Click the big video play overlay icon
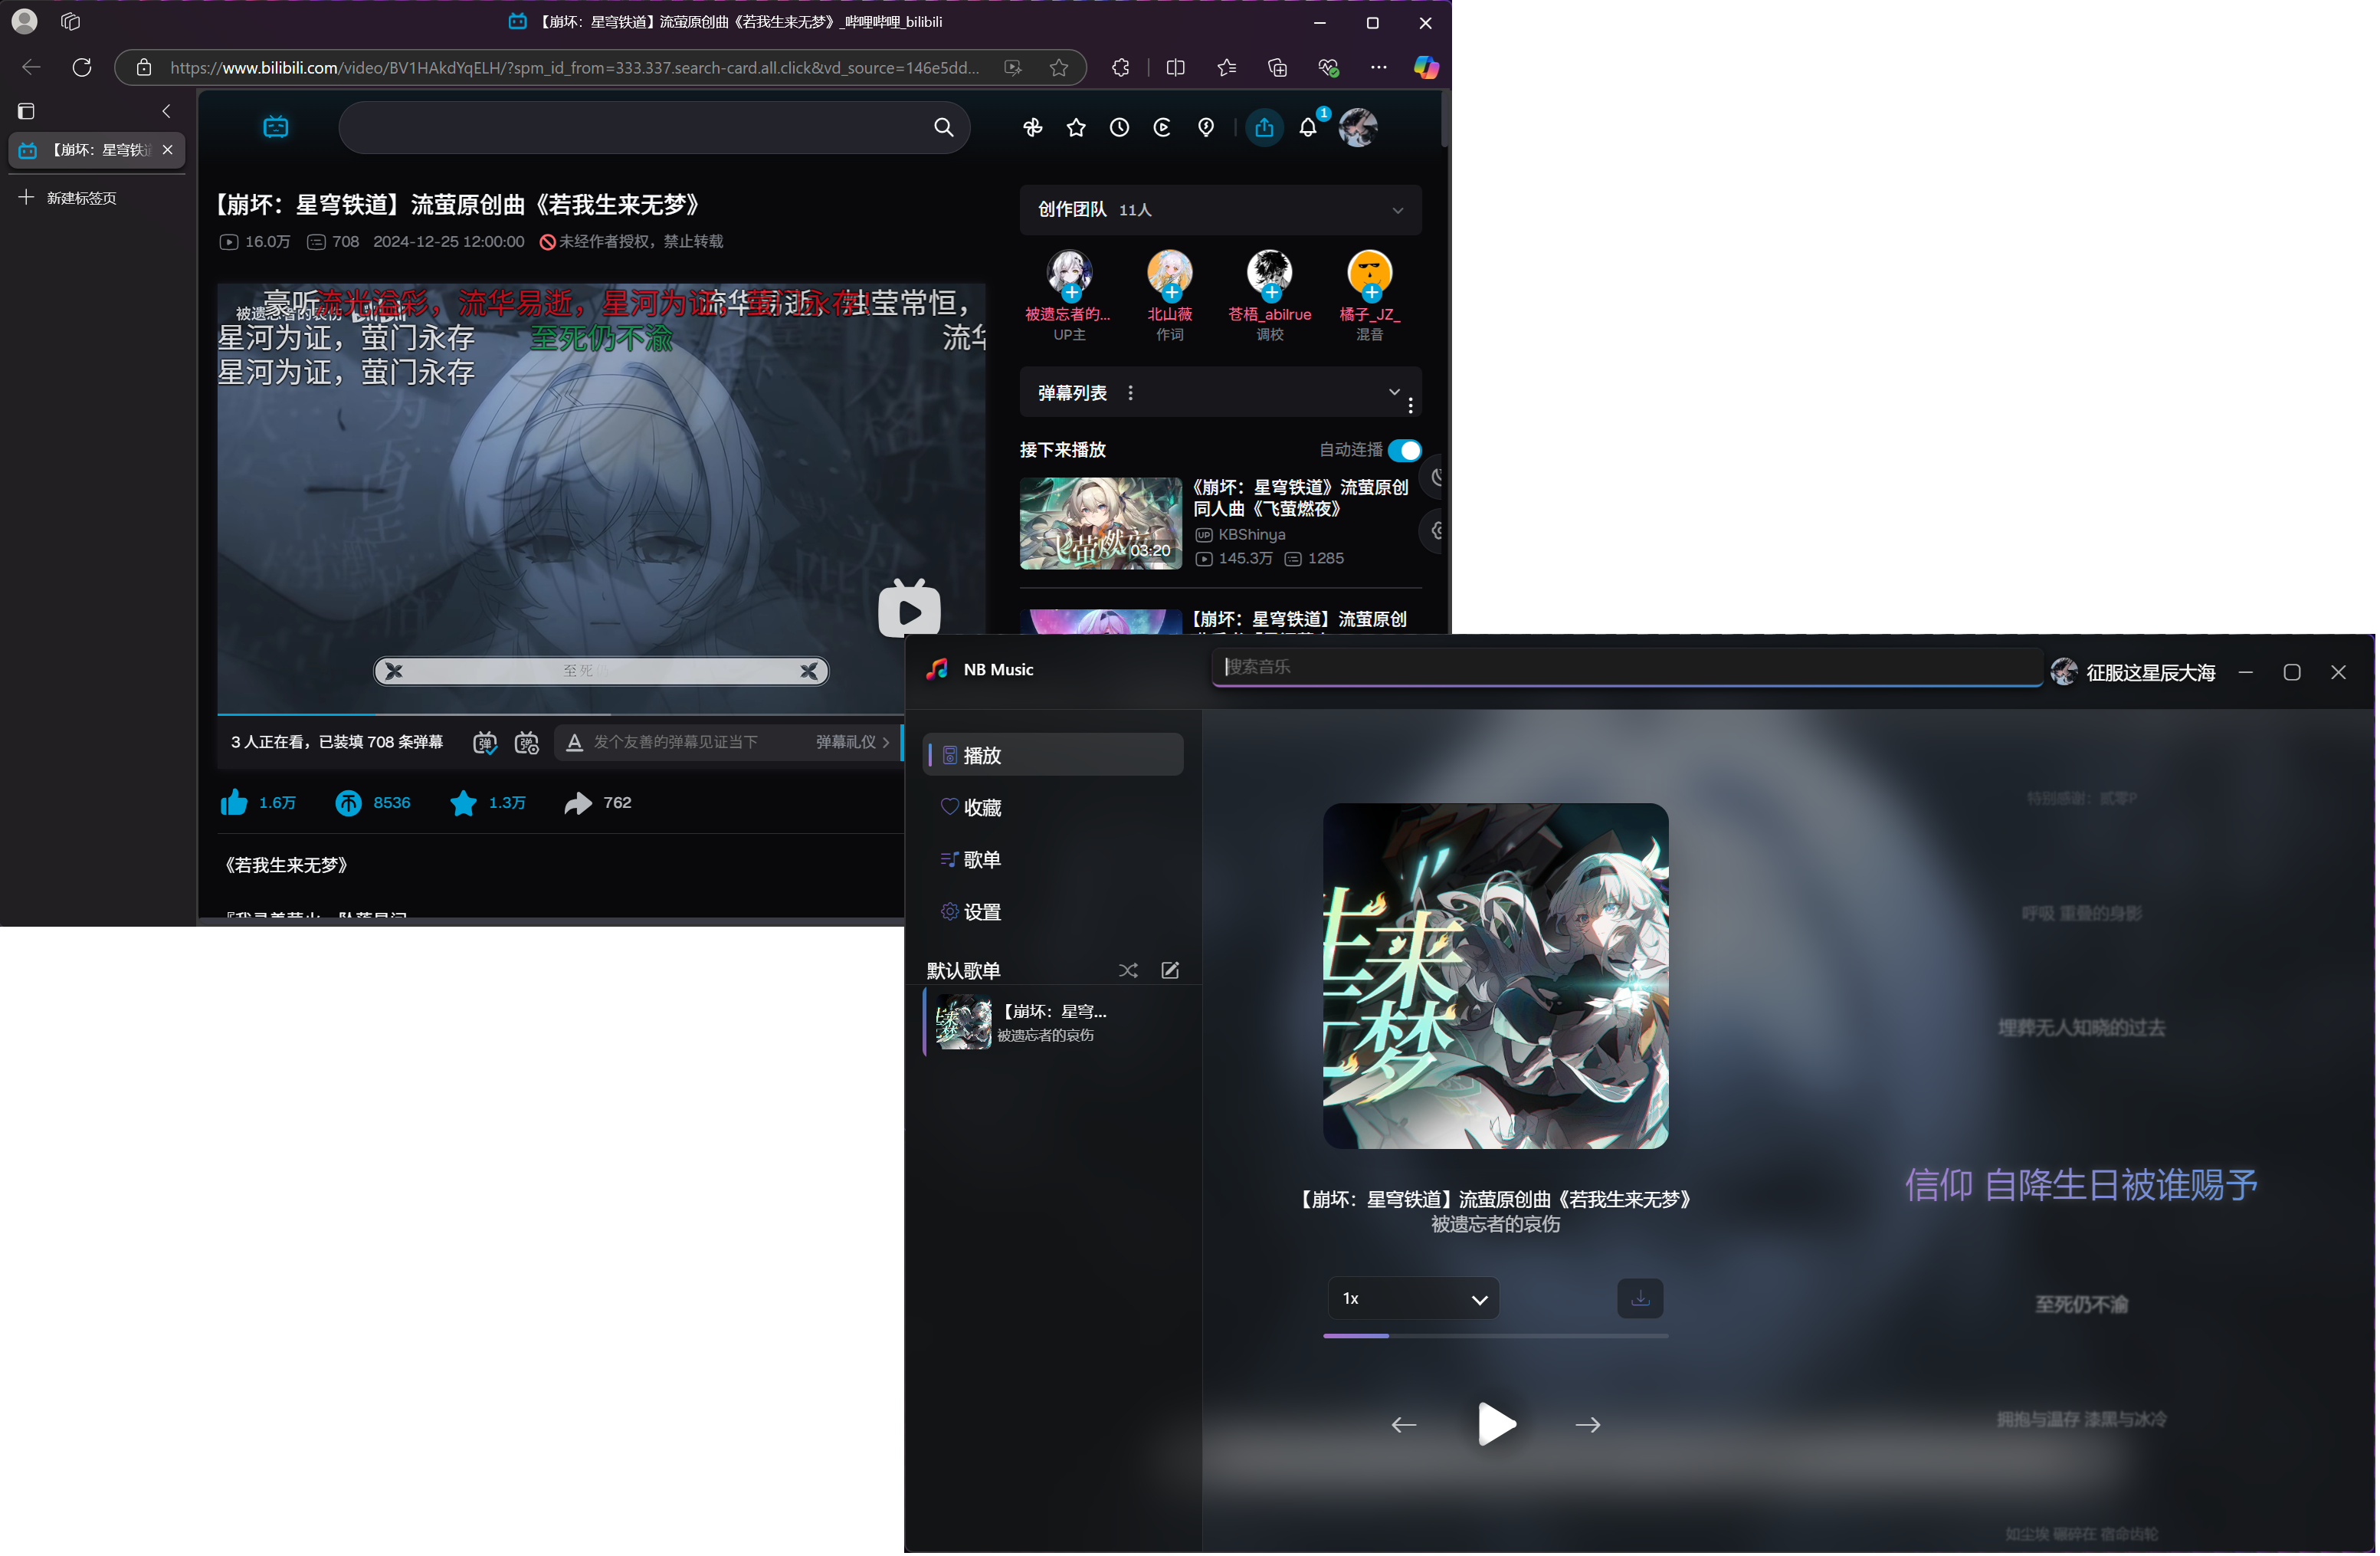The height and width of the screenshot is (1556, 2380). [910, 610]
